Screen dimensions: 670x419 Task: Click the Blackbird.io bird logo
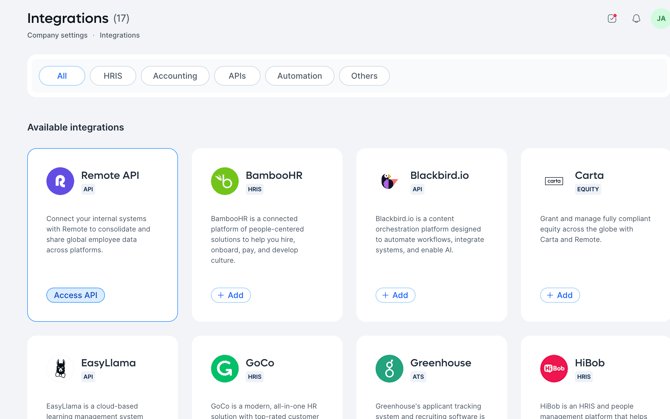click(389, 181)
